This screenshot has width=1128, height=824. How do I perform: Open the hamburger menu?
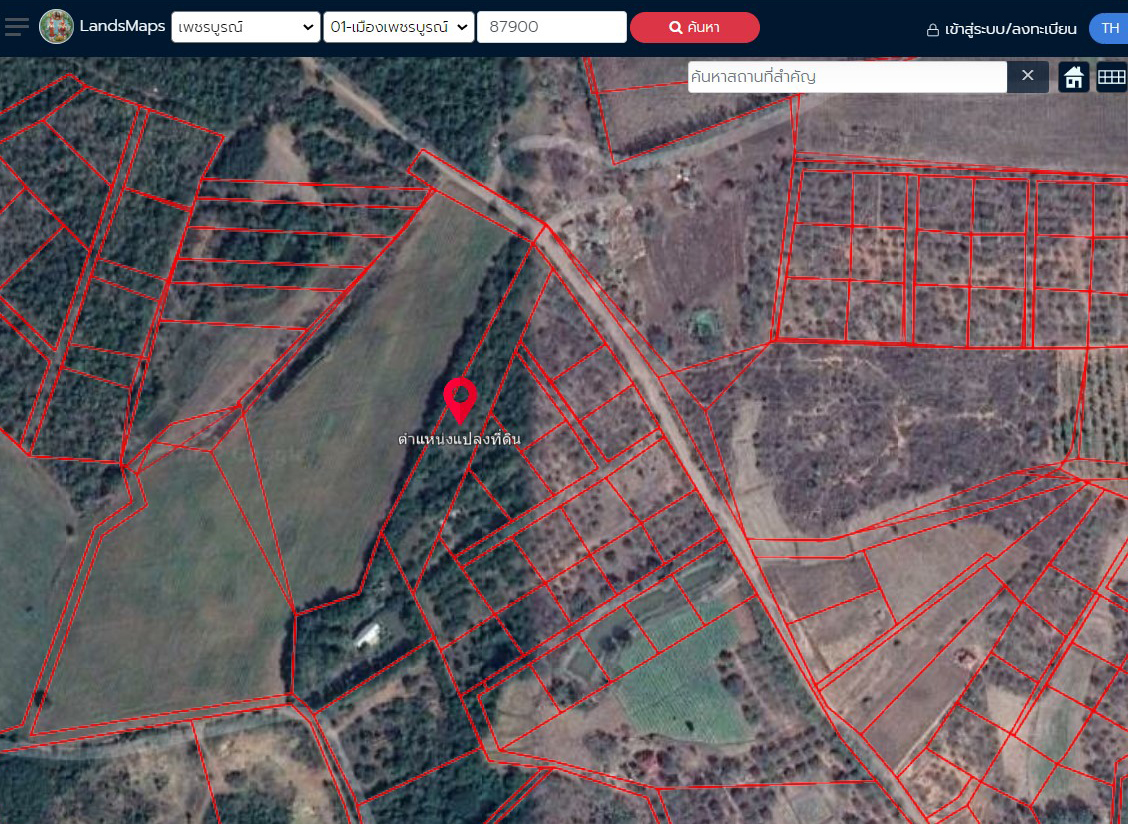coord(16,27)
